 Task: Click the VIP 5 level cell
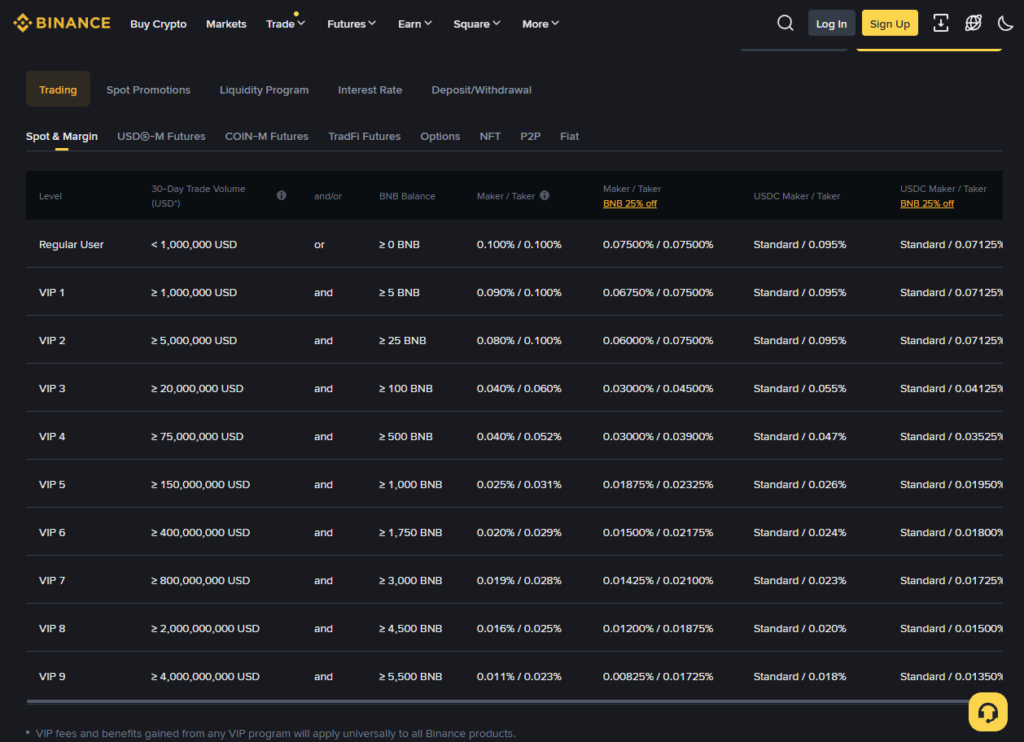pos(52,484)
